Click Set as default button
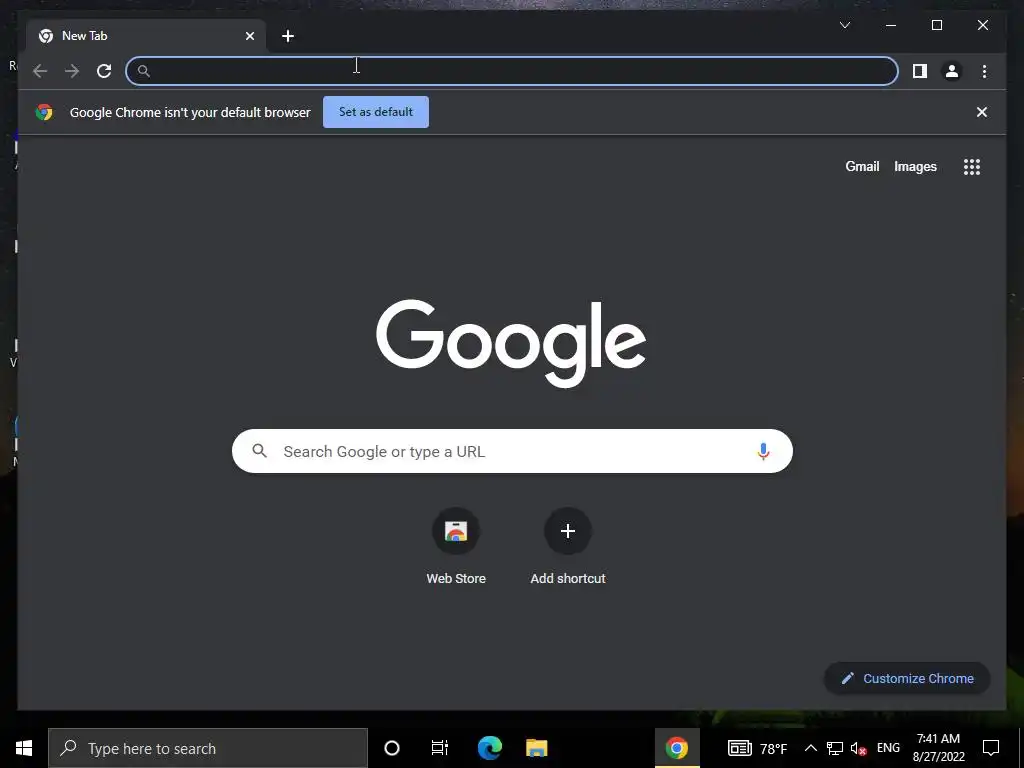Screen dimensions: 1024x768 click(x=376, y=112)
